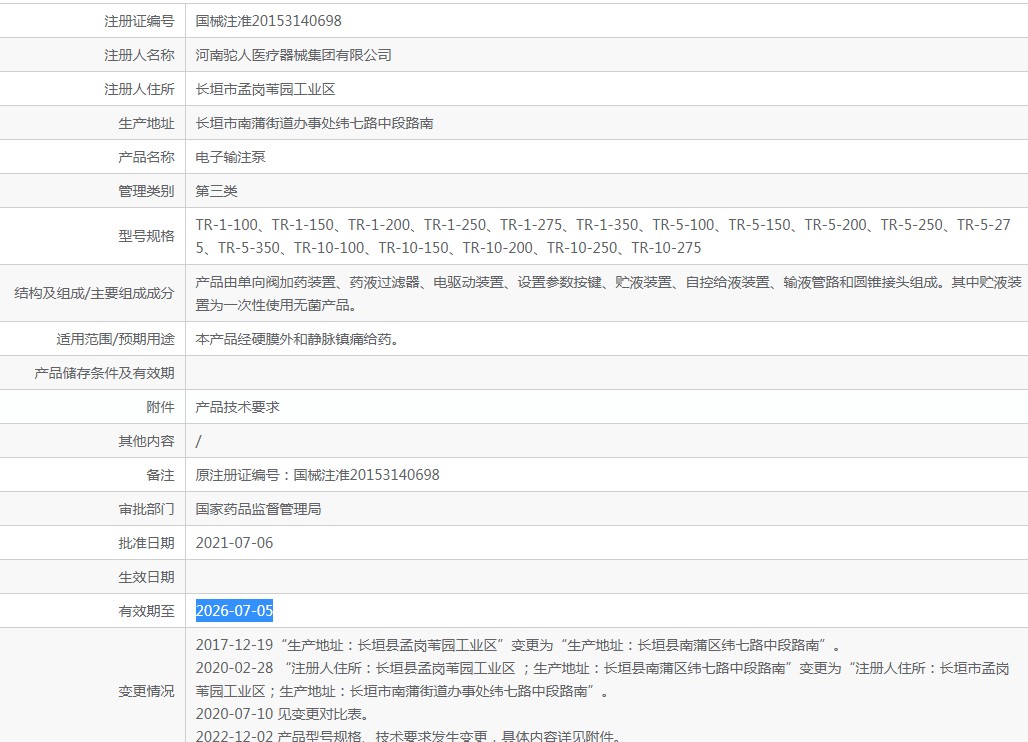Select the 适用范围/预期用途 label

pos(115,340)
